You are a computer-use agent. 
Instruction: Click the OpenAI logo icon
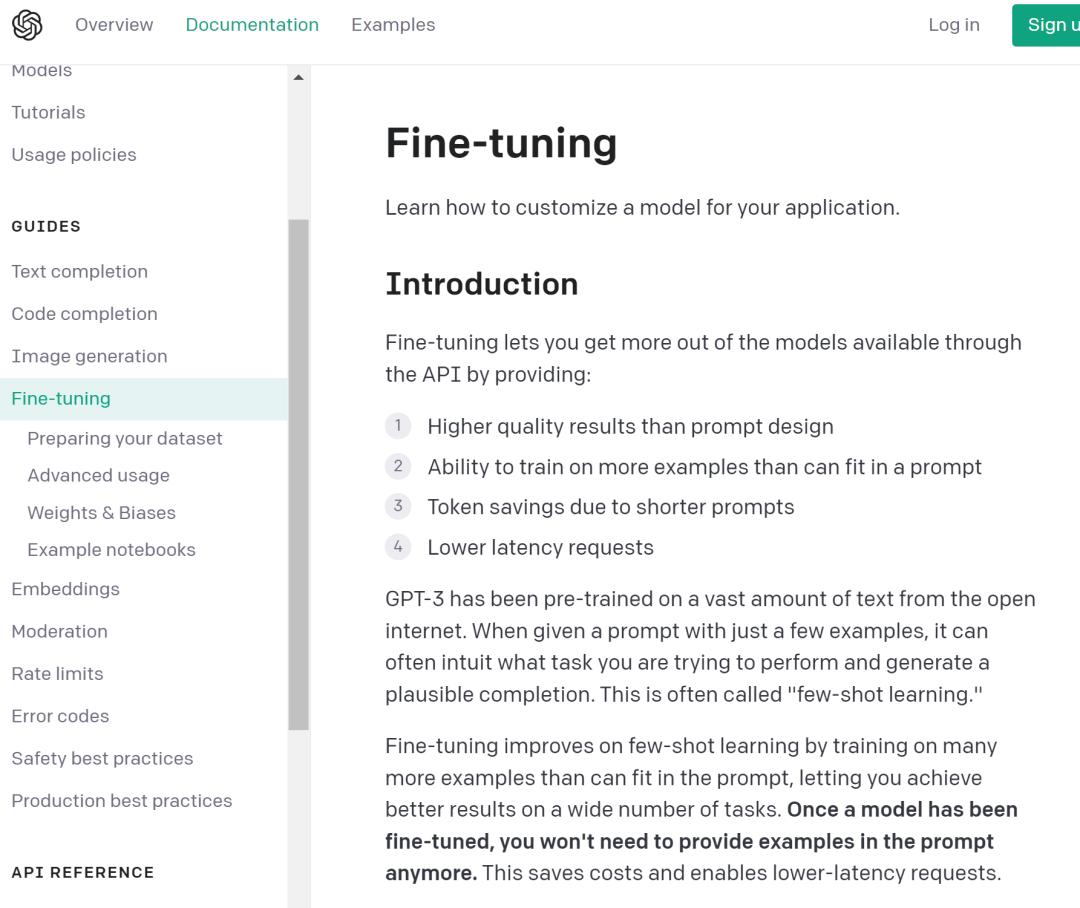(x=28, y=25)
